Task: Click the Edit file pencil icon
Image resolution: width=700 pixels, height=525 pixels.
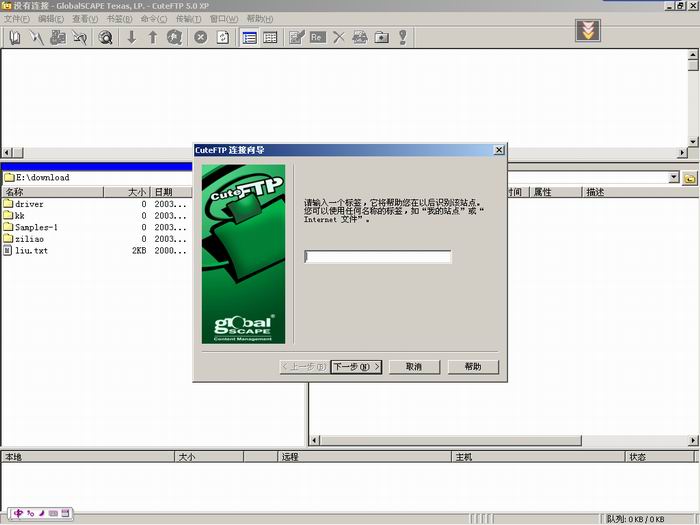Action: click(296, 38)
